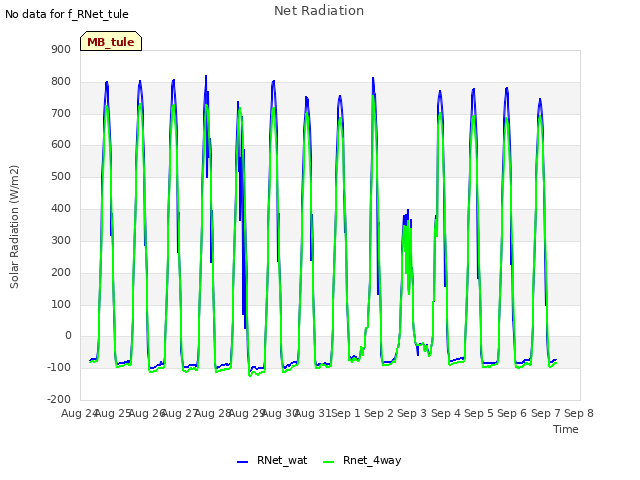Click the Rnet_4way legend entry

pos(362,460)
